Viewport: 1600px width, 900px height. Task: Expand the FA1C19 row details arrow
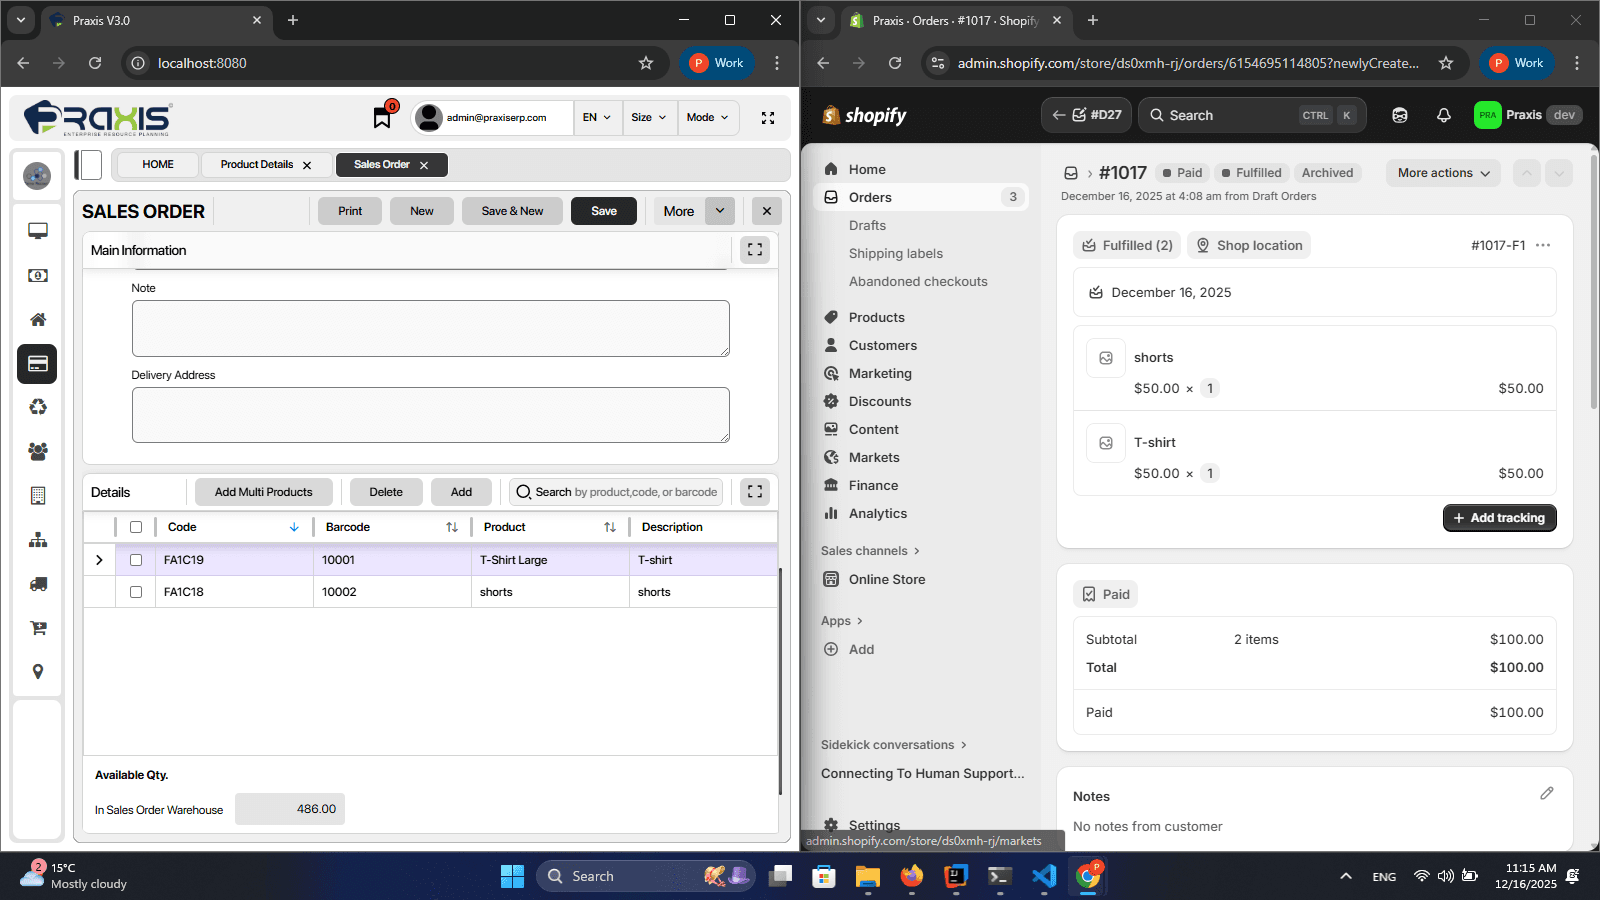click(x=99, y=560)
